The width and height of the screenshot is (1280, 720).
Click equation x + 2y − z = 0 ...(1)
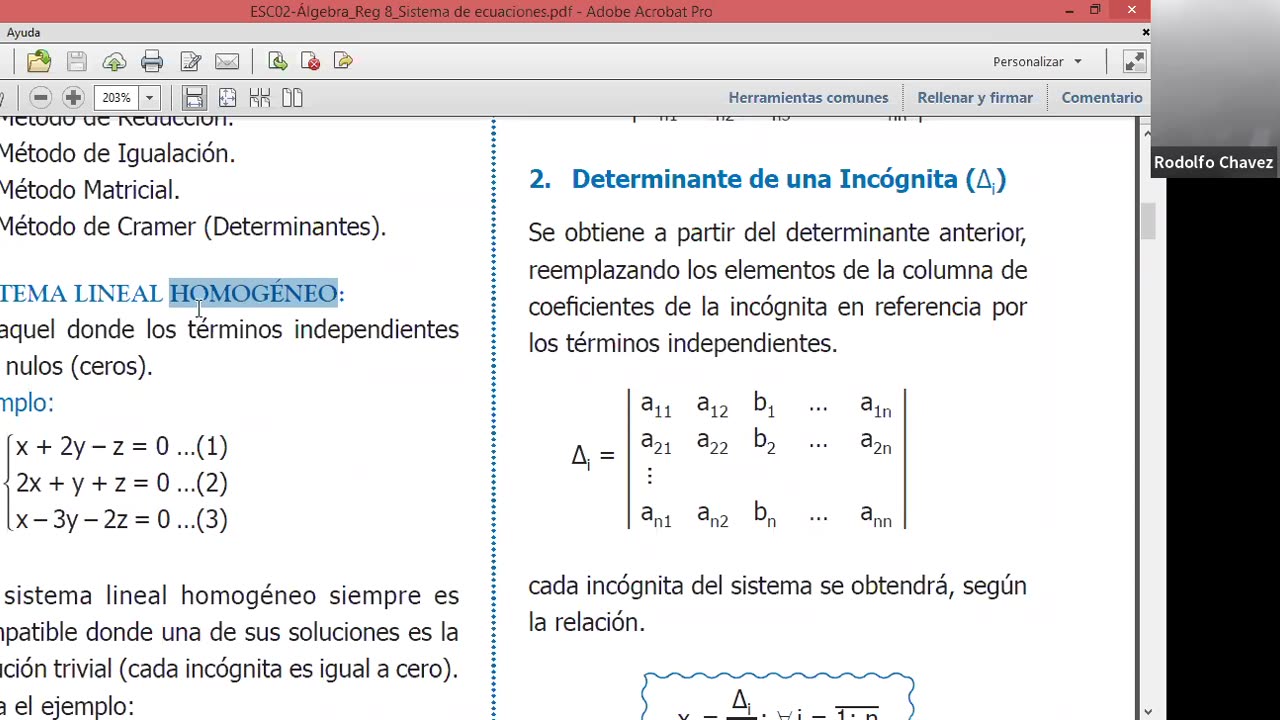click(122, 447)
